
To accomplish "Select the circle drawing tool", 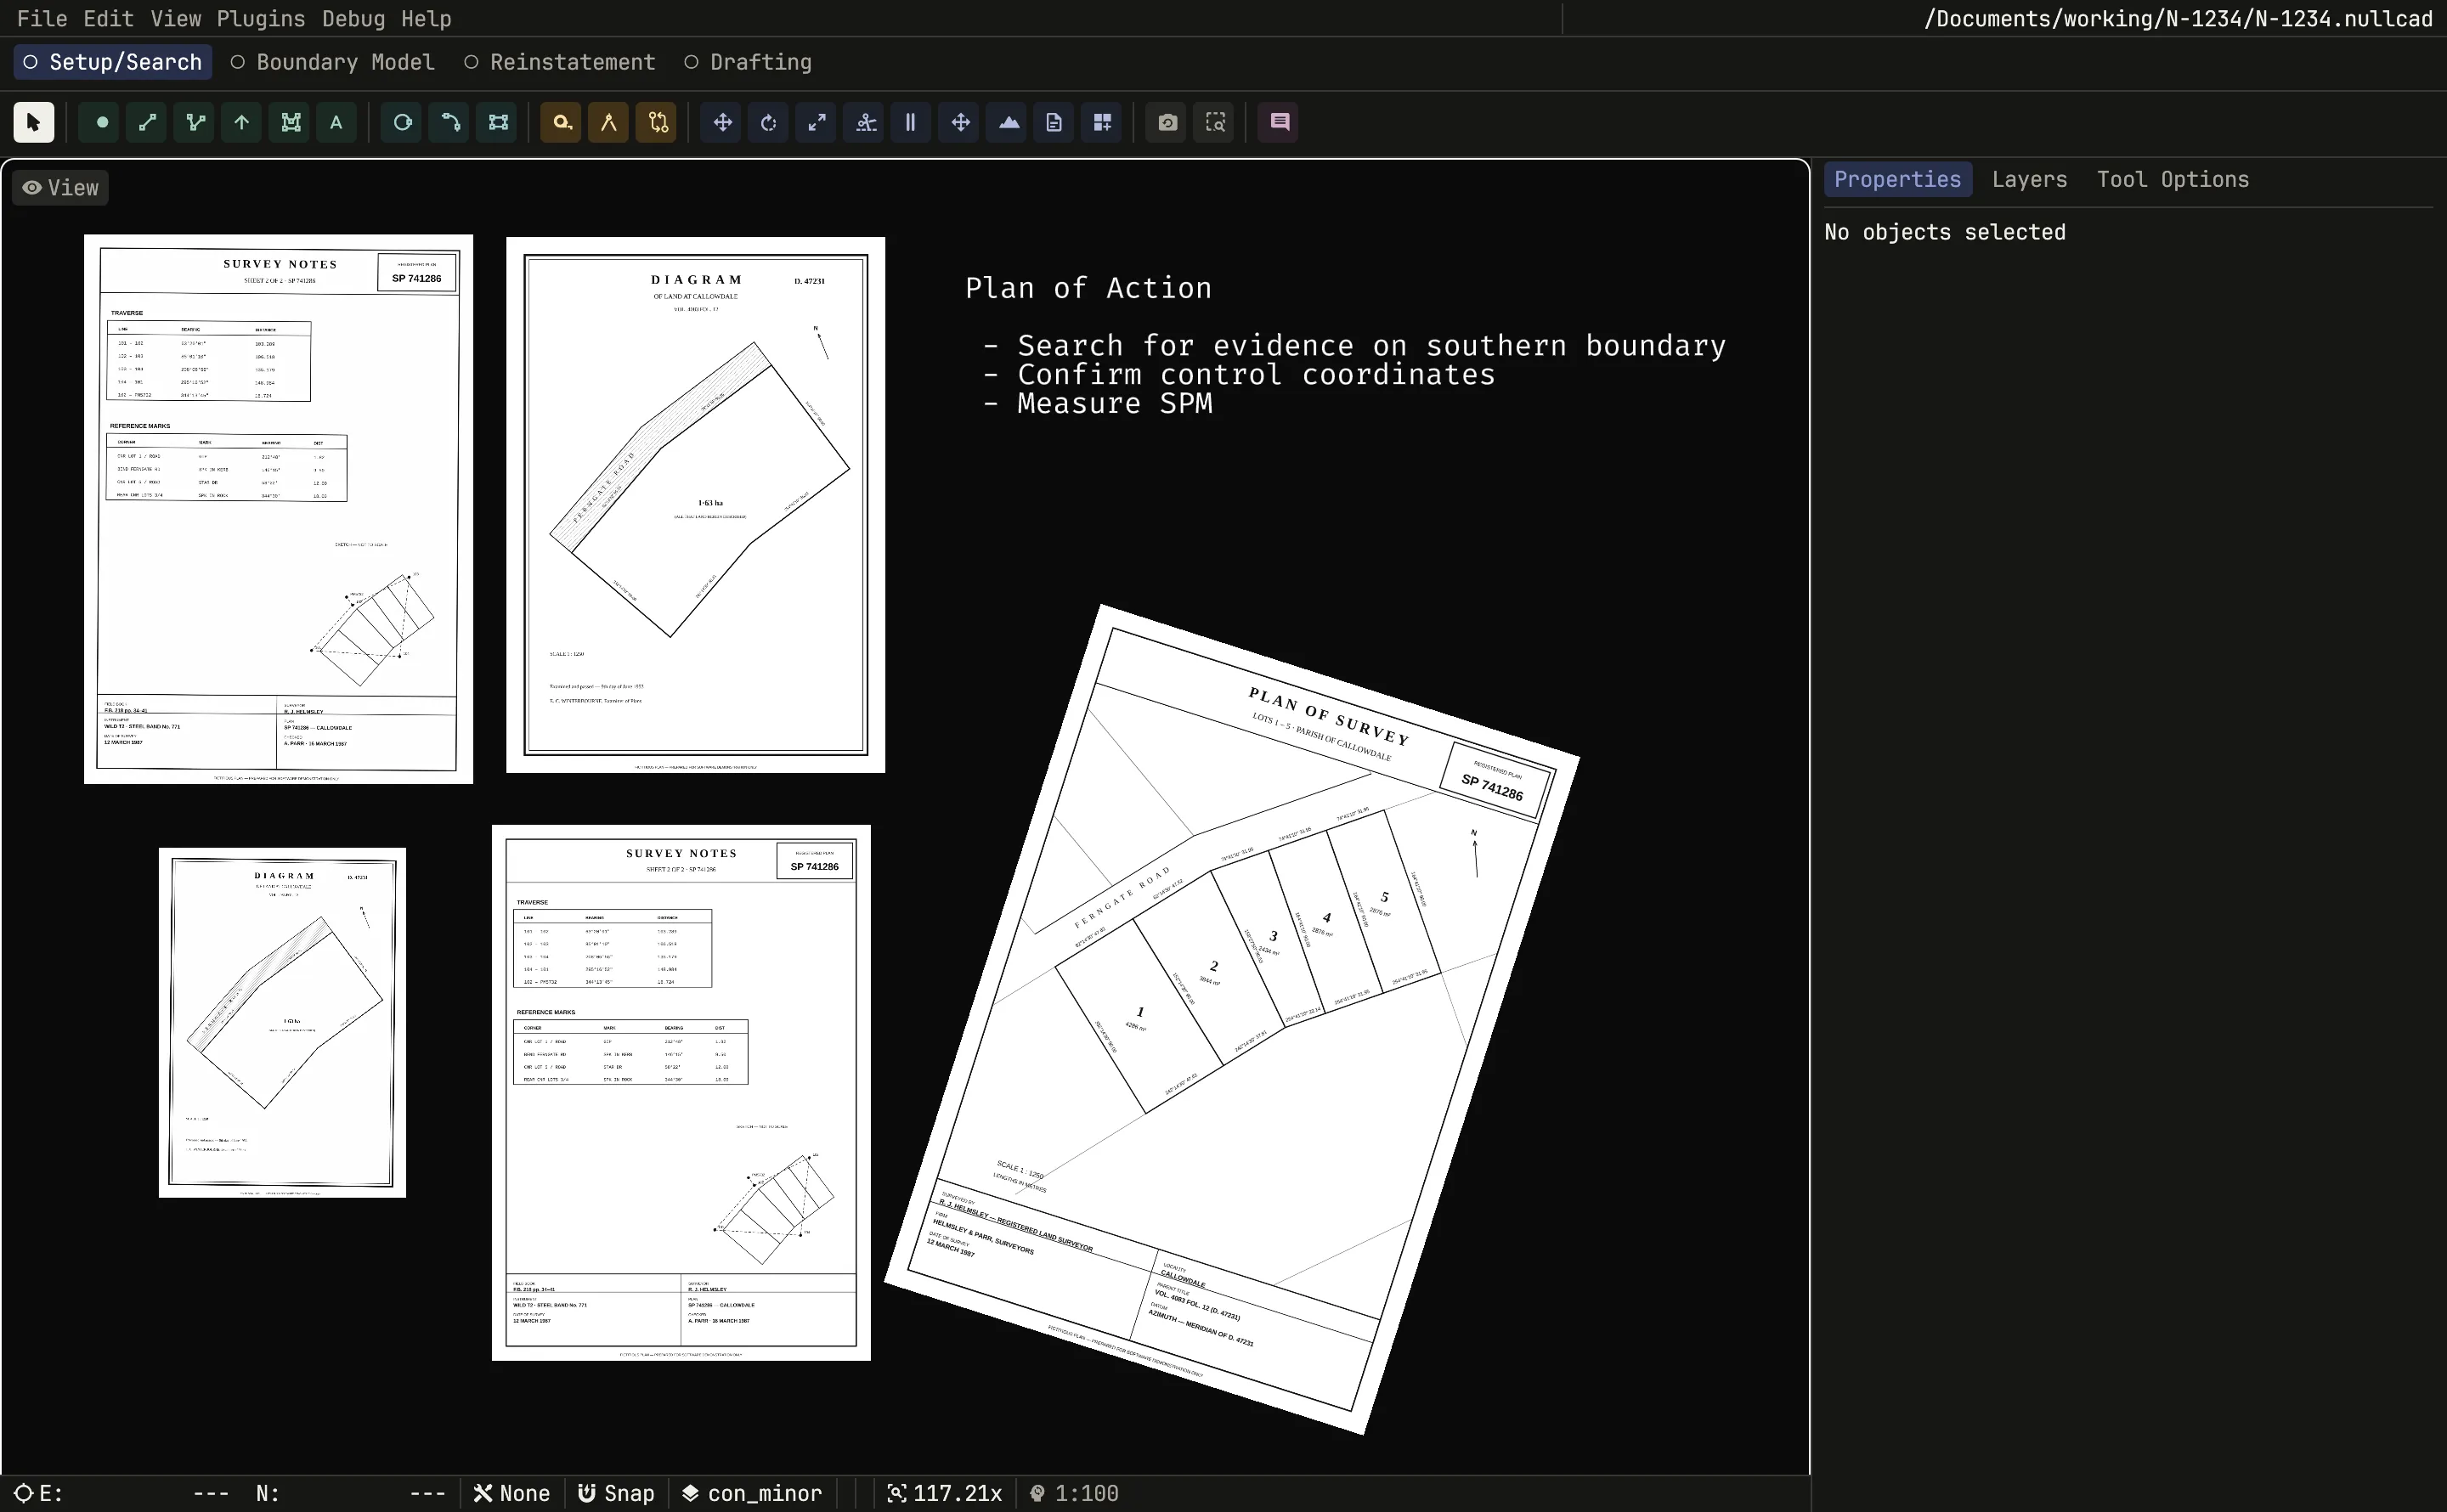I will pos(402,122).
